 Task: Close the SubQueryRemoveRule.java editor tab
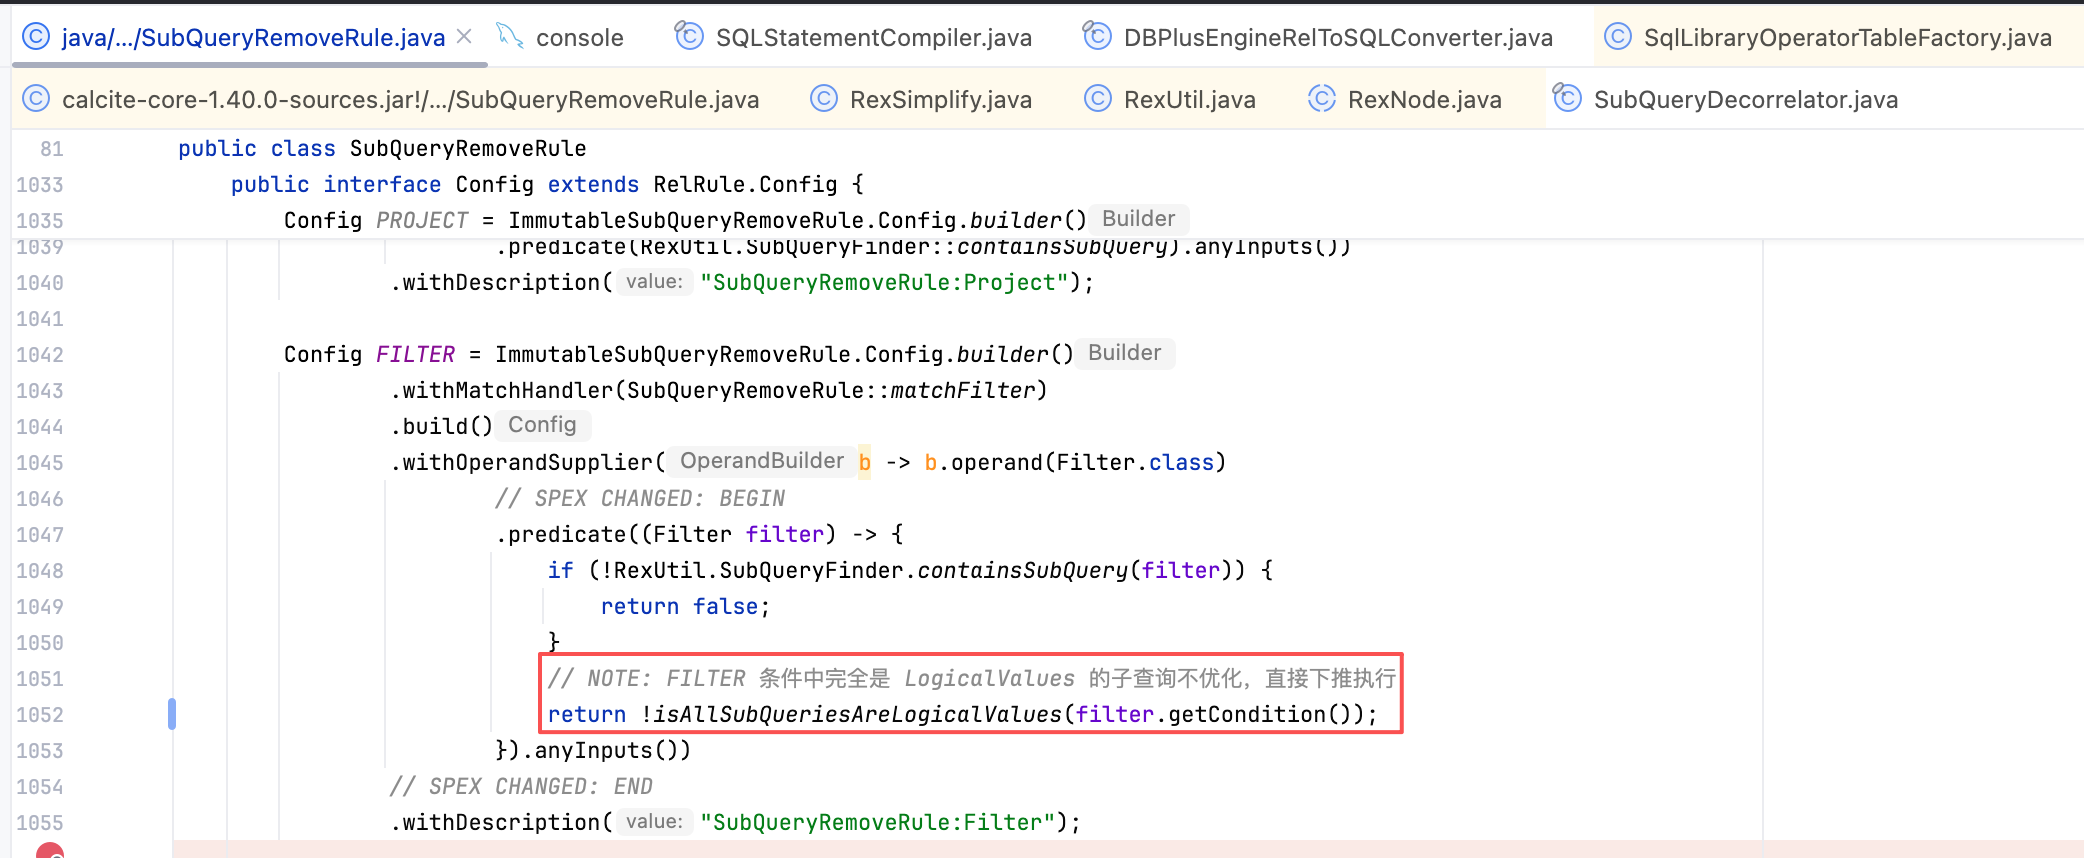[464, 37]
